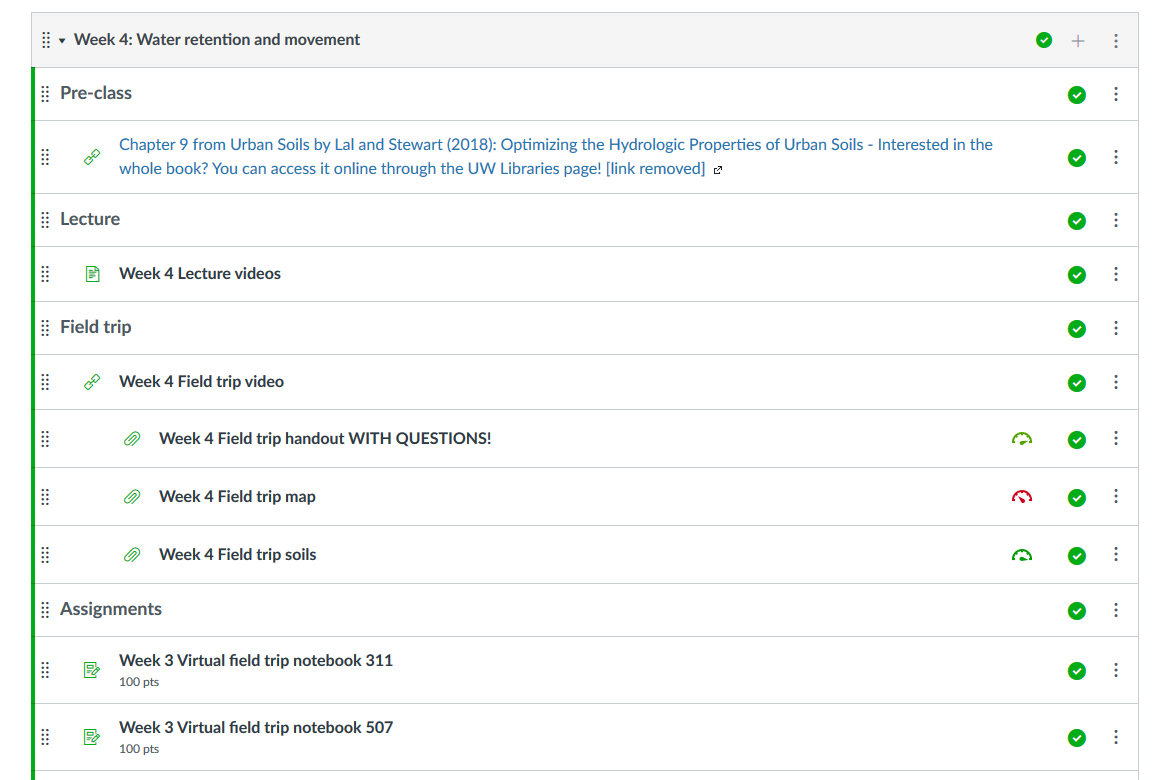Click the page icon beside Week 4 Lecture videos
Screen dimensions: 1170x780
(92, 274)
